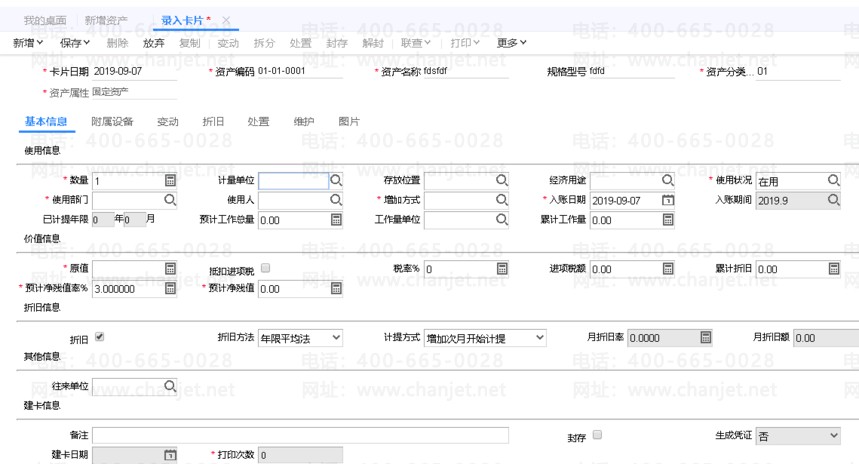Click lookup icon for 增加方式

click(x=503, y=200)
